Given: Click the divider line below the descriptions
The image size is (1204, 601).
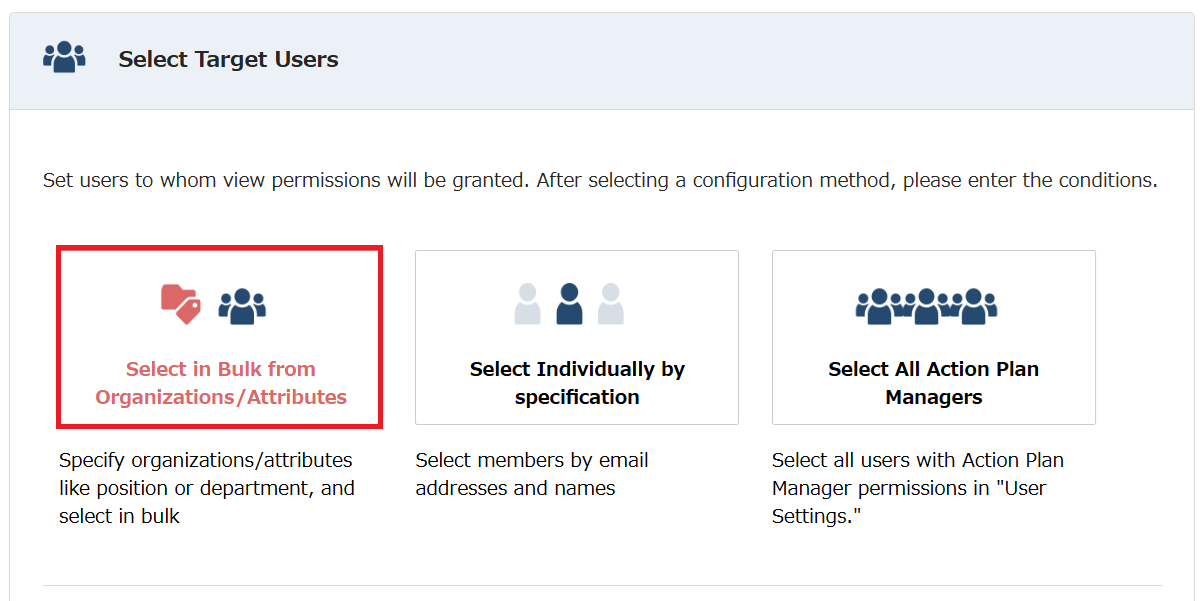Looking at the screenshot, I should pos(602,585).
